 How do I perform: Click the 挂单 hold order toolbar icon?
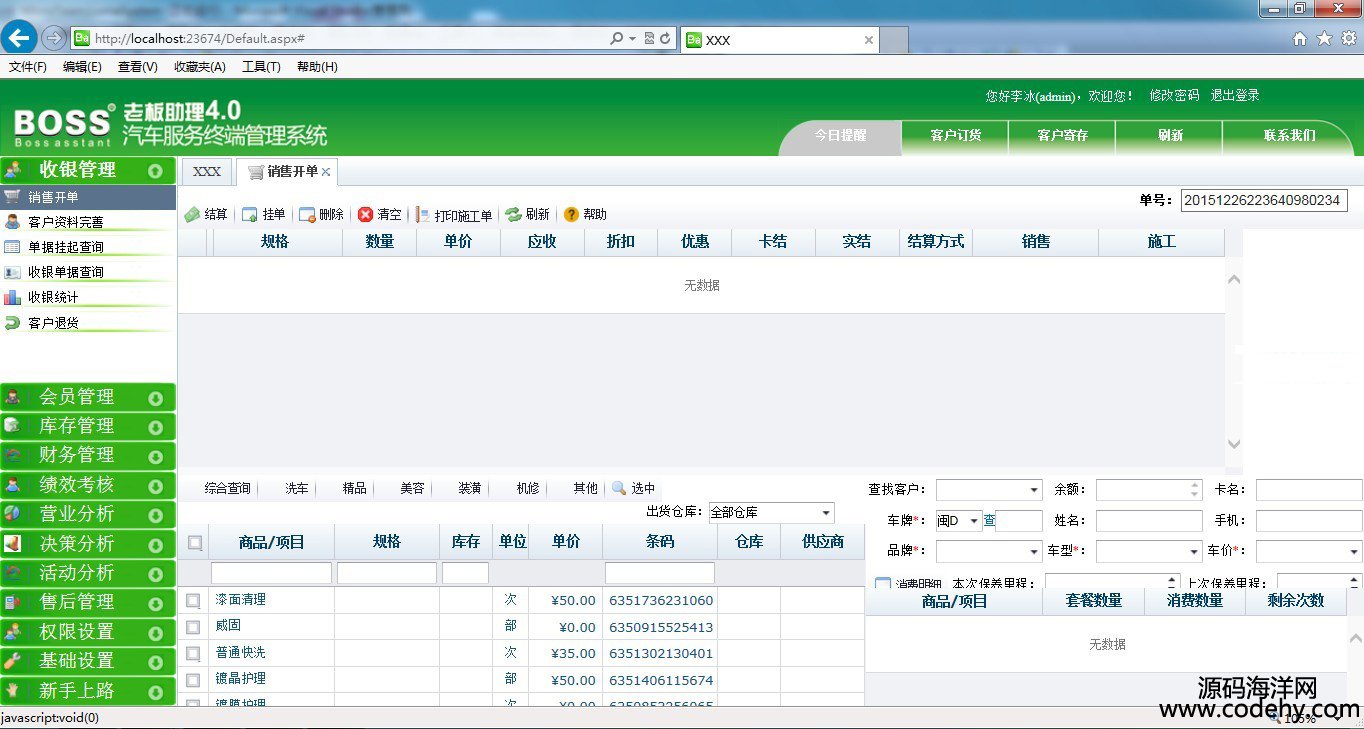coord(250,214)
